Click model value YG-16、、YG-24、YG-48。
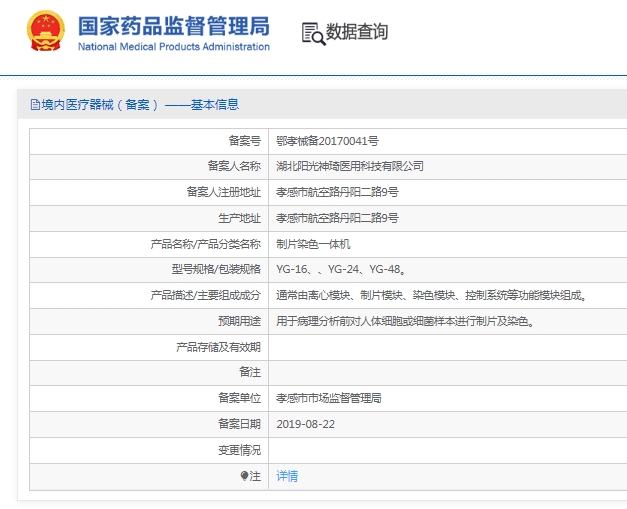 [x=341, y=269]
